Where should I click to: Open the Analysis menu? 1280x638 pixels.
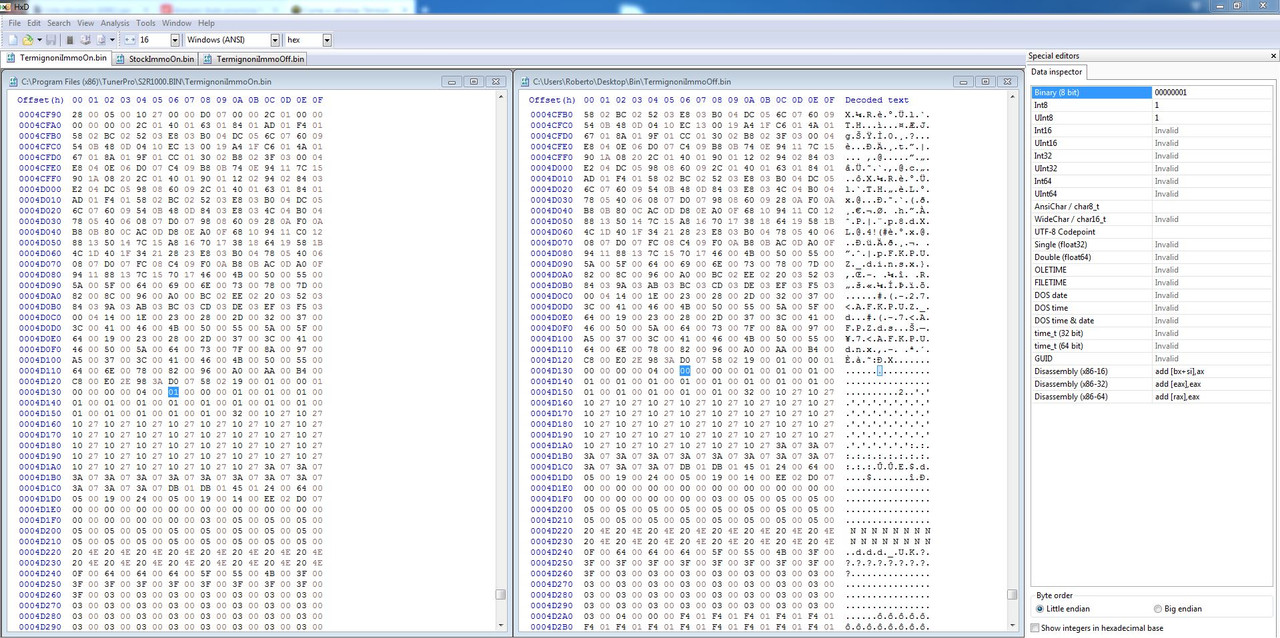[x=115, y=23]
